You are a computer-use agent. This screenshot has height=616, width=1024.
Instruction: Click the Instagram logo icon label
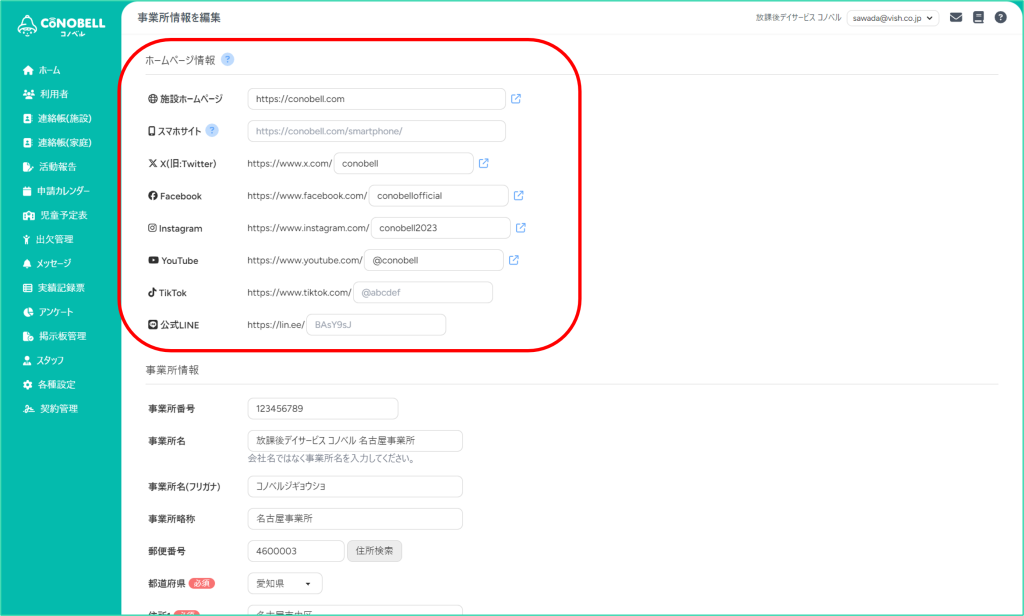coord(152,228)
